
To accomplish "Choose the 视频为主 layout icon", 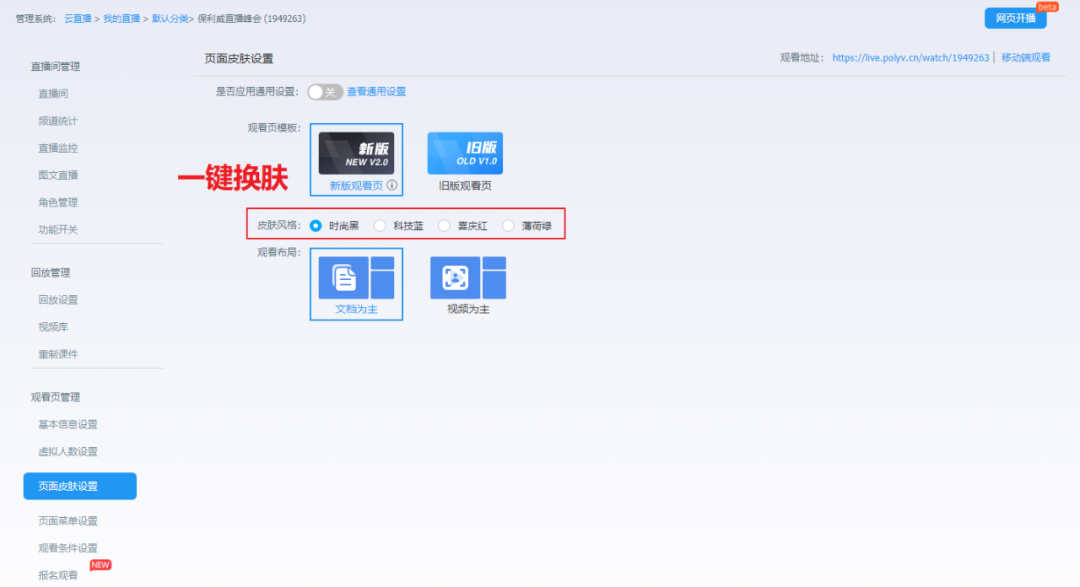I will (x=468, y=277).
